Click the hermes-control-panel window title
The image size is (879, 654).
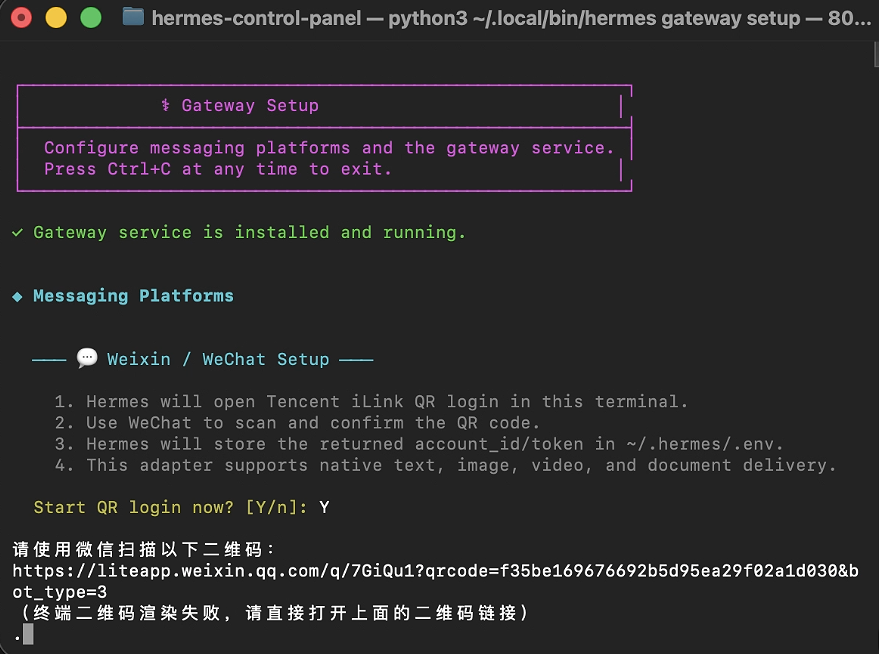click(x=511, y=18)
